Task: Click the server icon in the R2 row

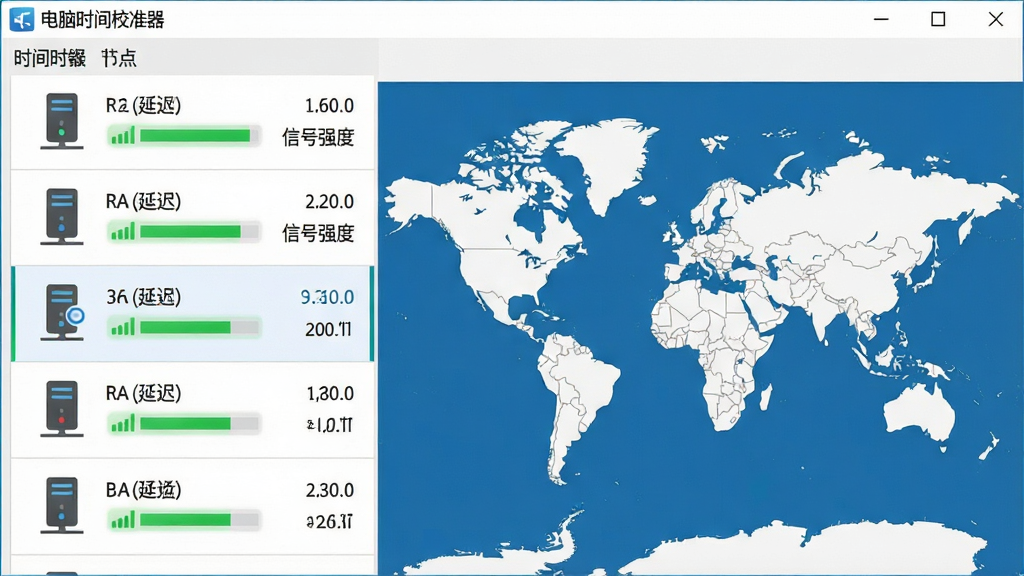Action: [x=62, y=121]
